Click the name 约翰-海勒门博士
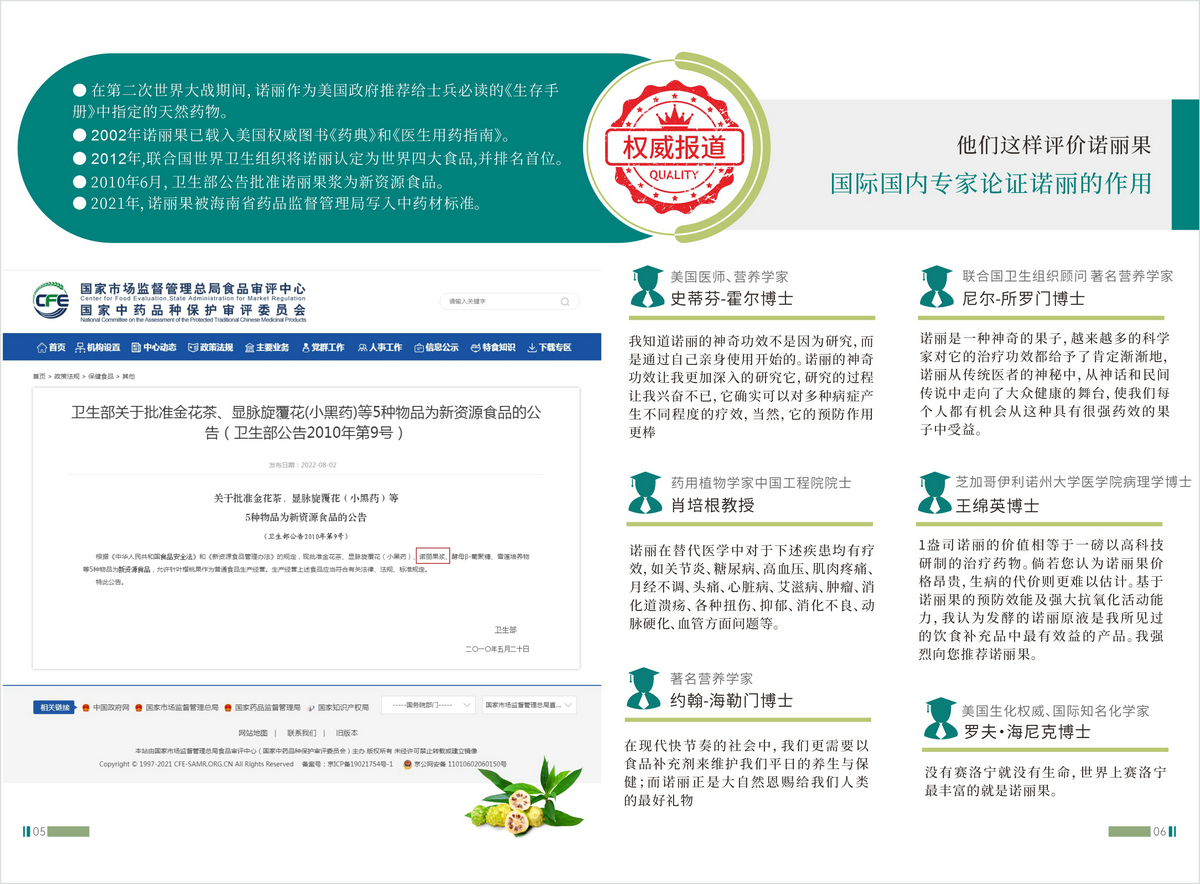This screenshot has width=1200, height=884. tap(731, 700)
